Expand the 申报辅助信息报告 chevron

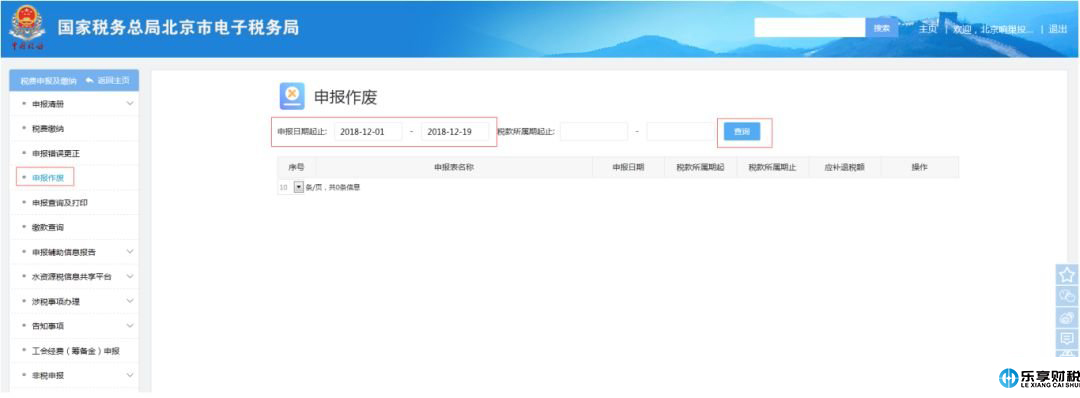tap(129, 252)
